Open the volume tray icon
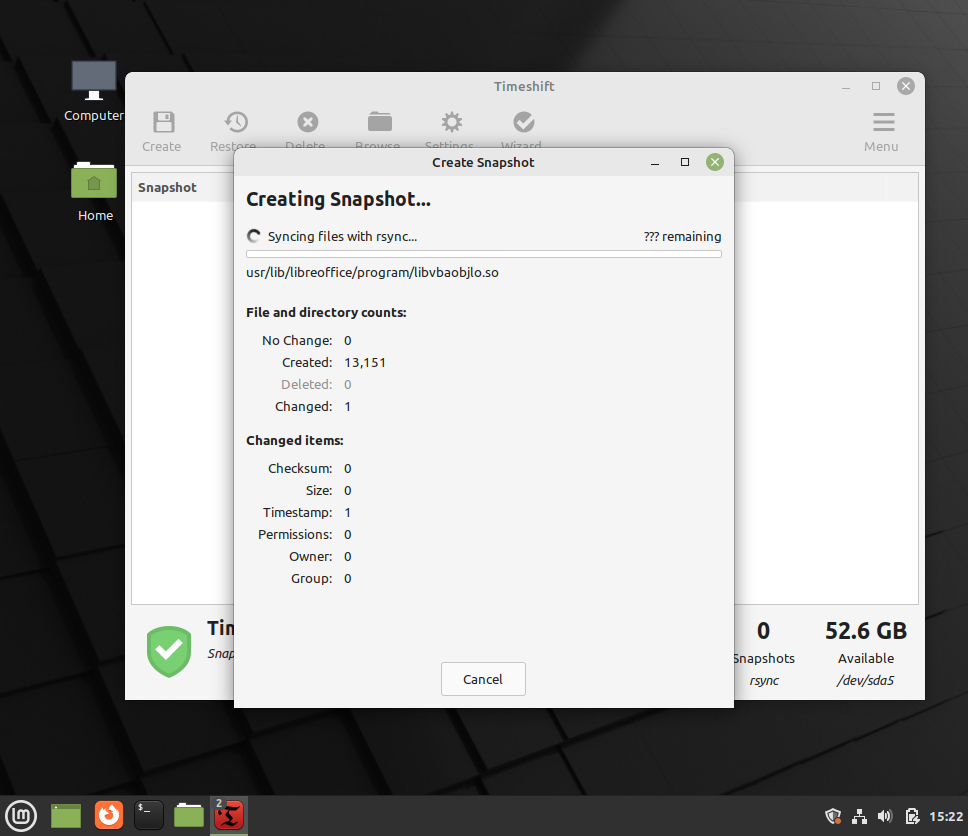968x836 pixels. pos(885,816)
